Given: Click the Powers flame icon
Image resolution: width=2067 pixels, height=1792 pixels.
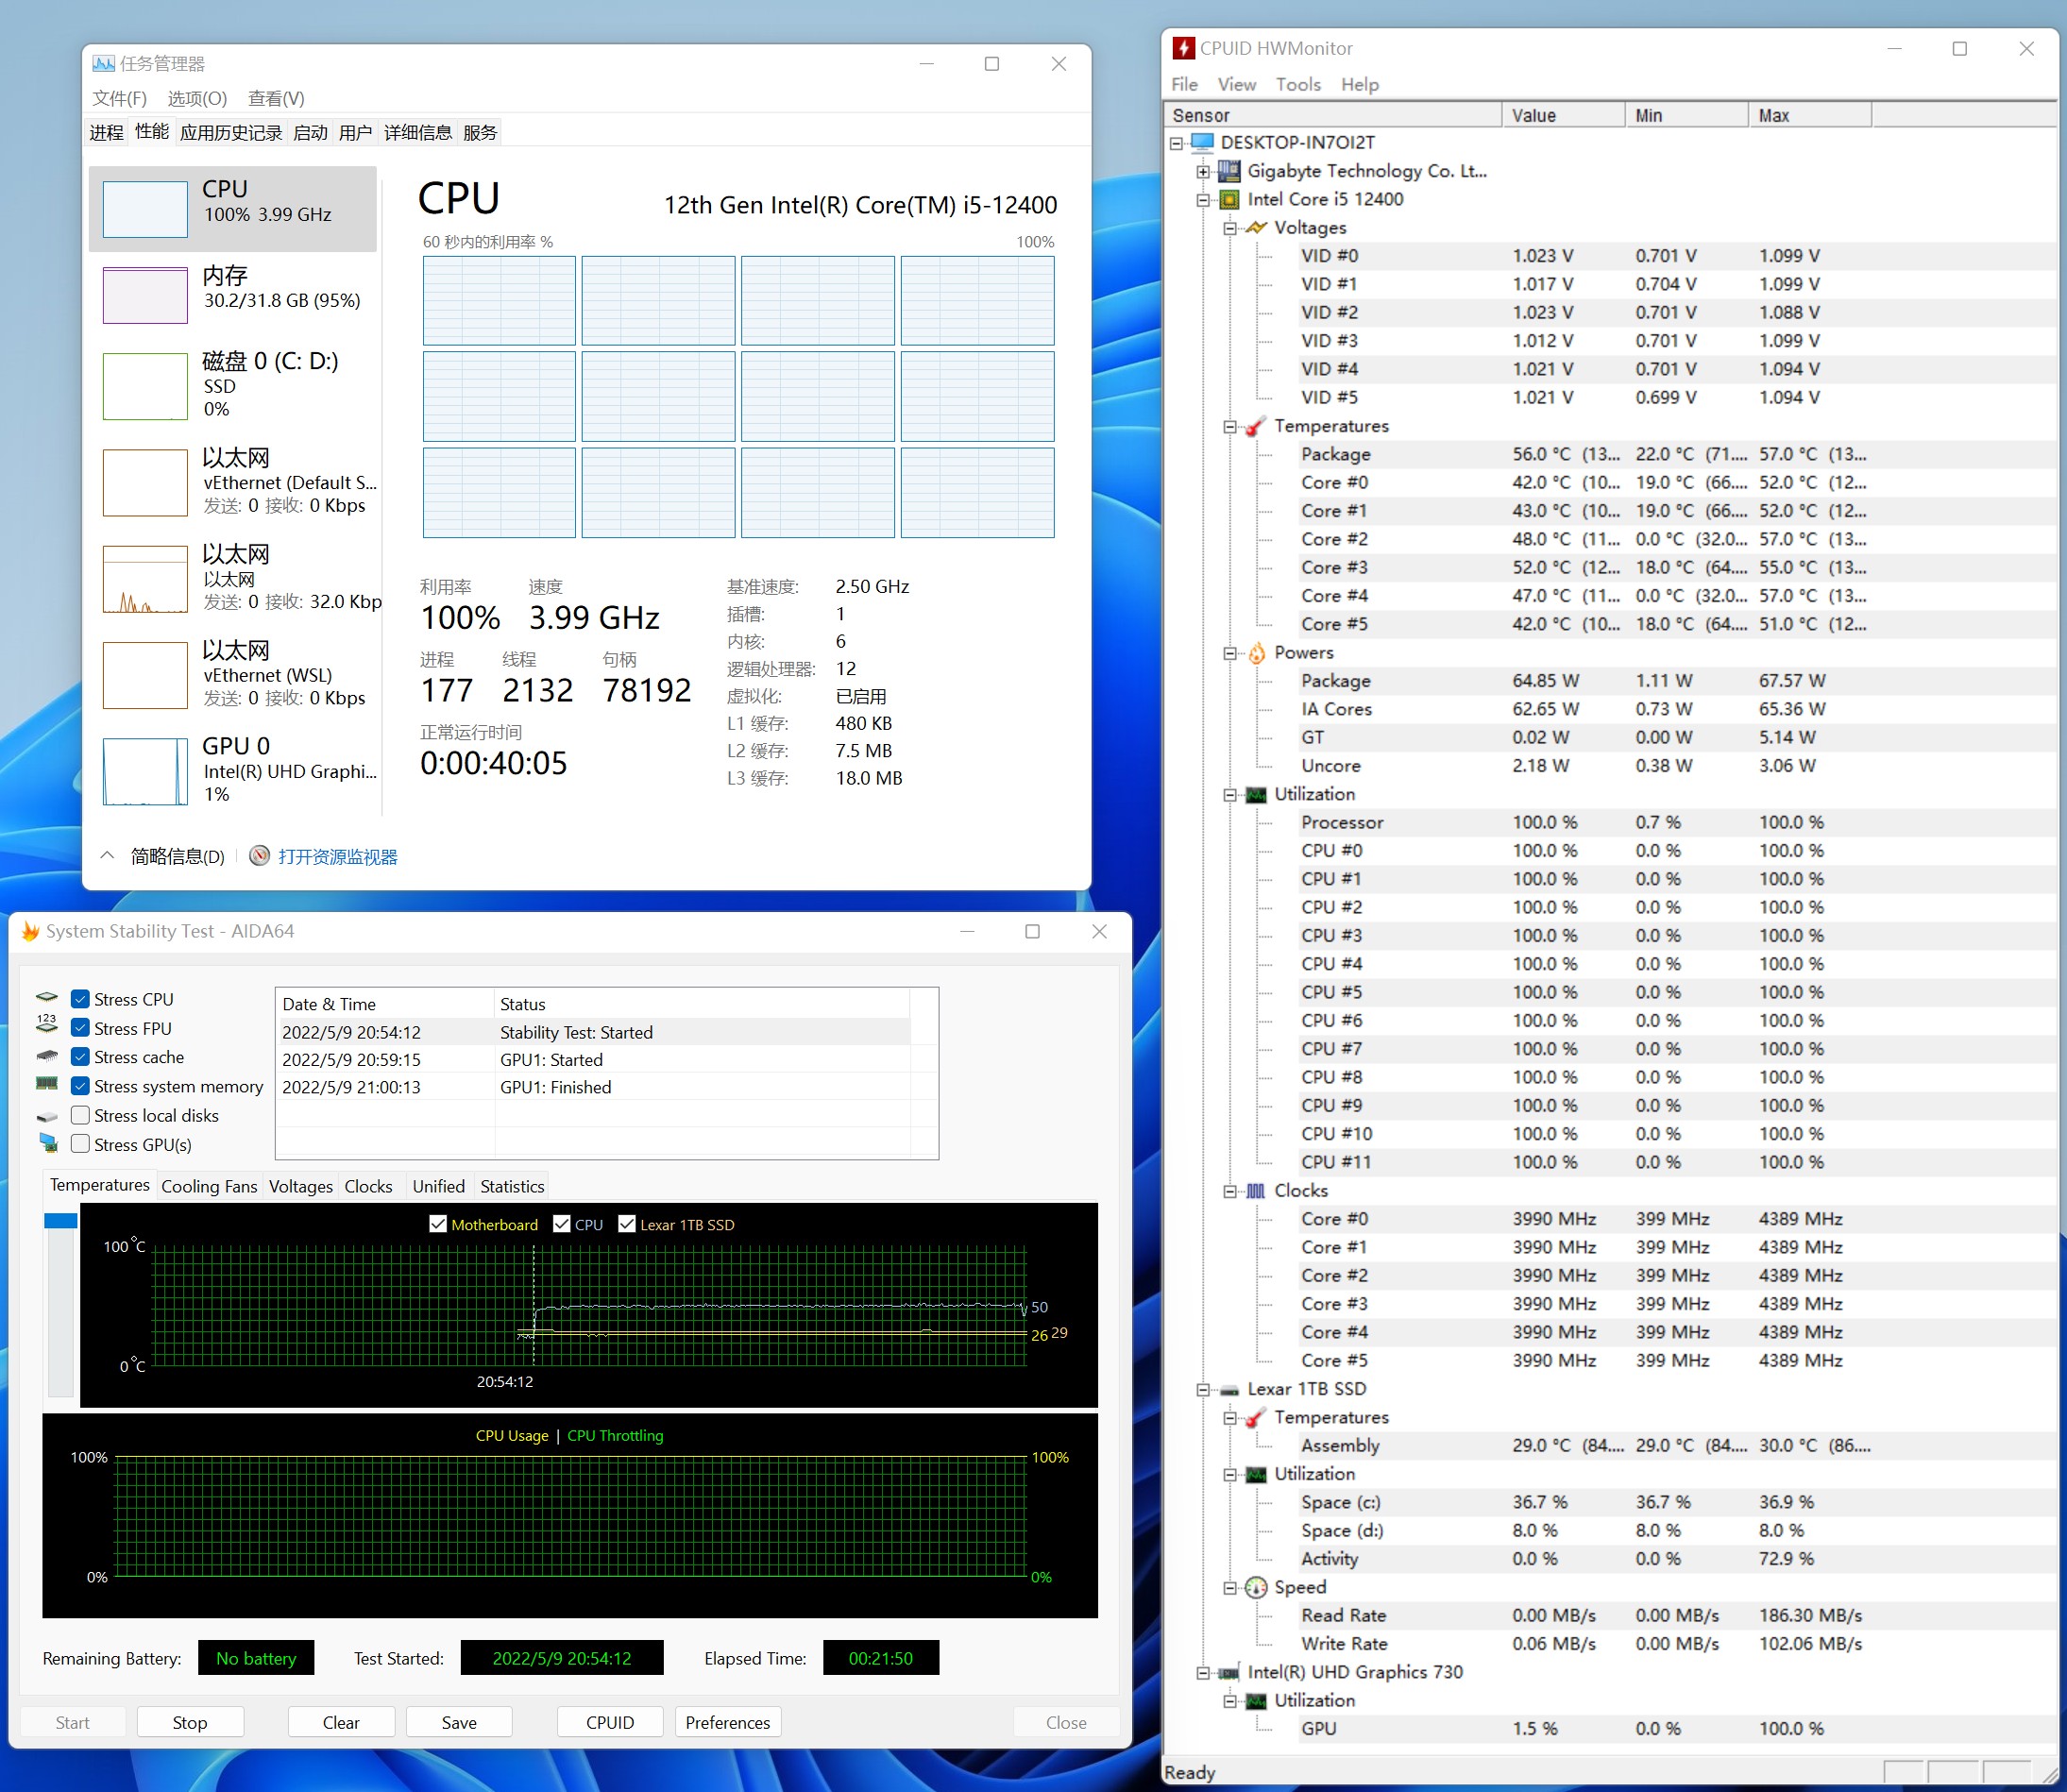Looking at the screenshot, I should click(1256, 653).
